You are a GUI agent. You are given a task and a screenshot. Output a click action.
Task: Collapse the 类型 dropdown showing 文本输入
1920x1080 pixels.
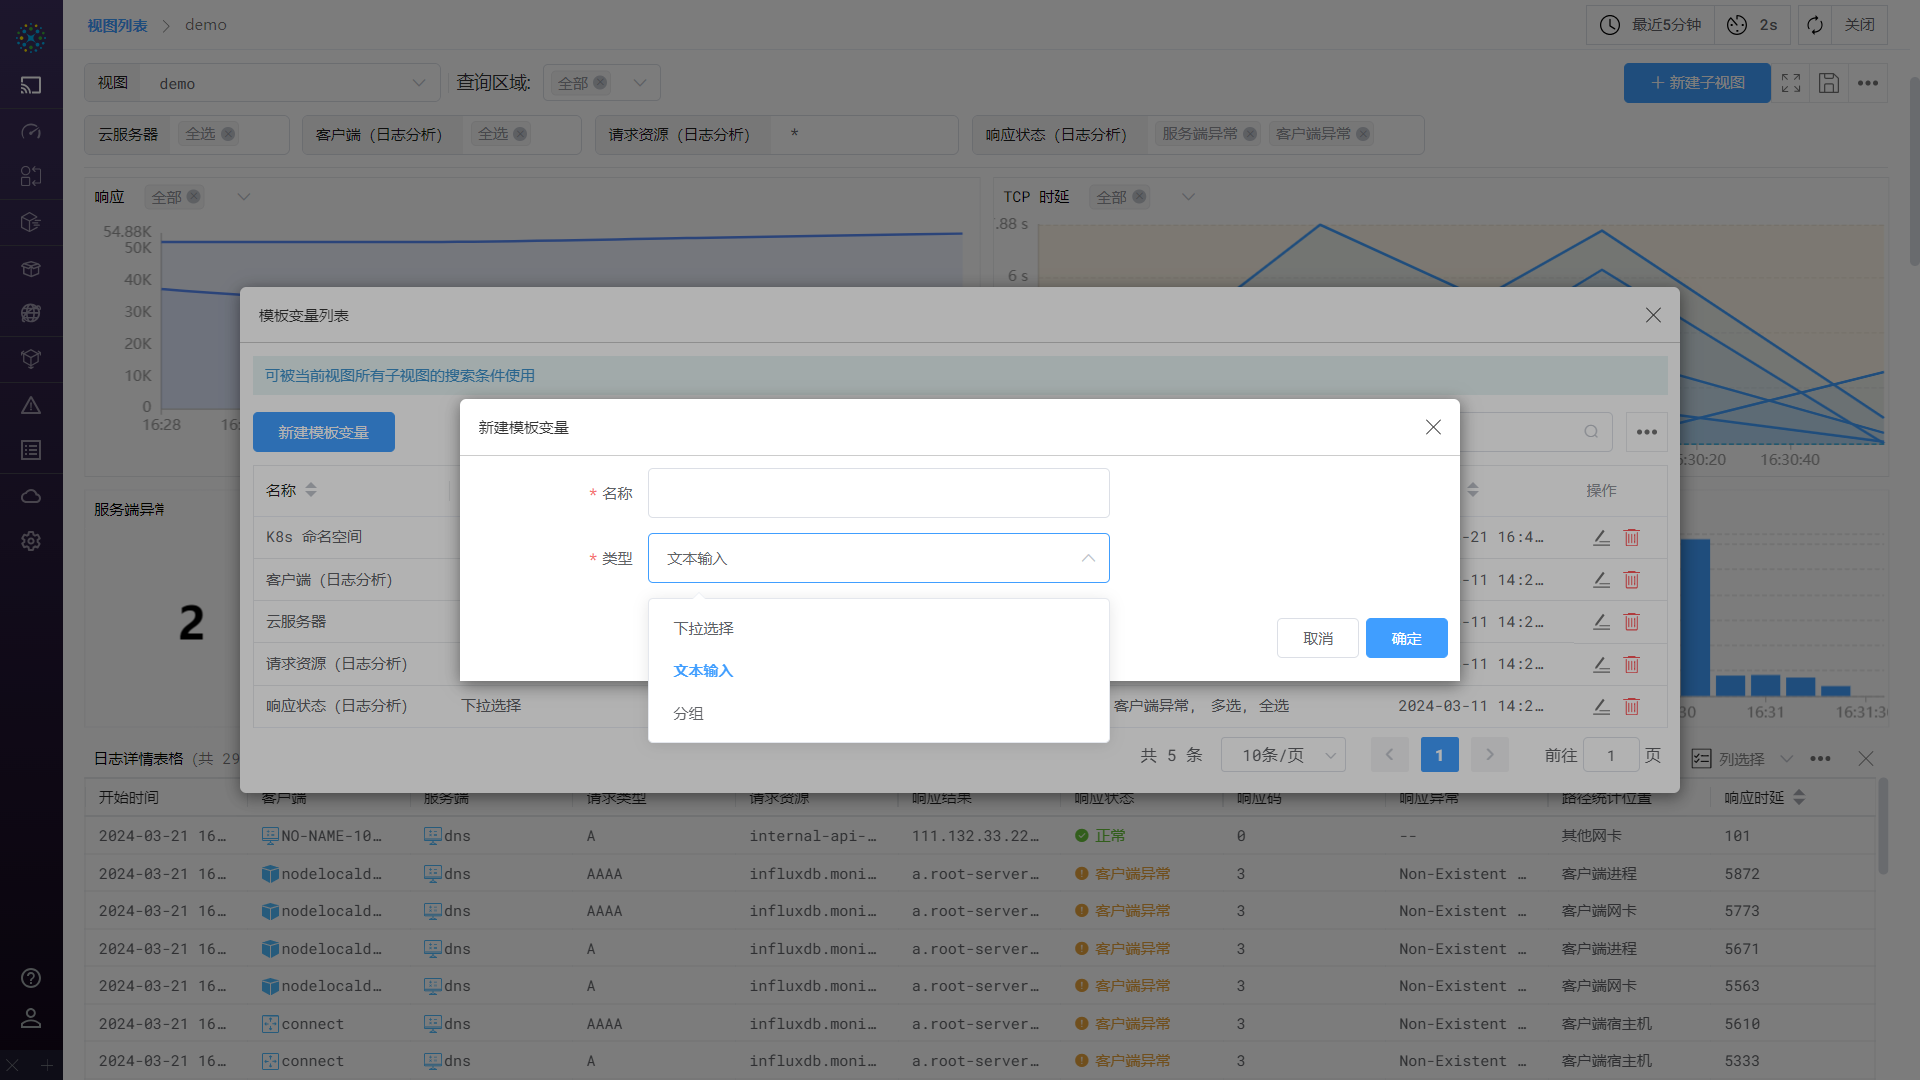click(x=1088, y=558)
